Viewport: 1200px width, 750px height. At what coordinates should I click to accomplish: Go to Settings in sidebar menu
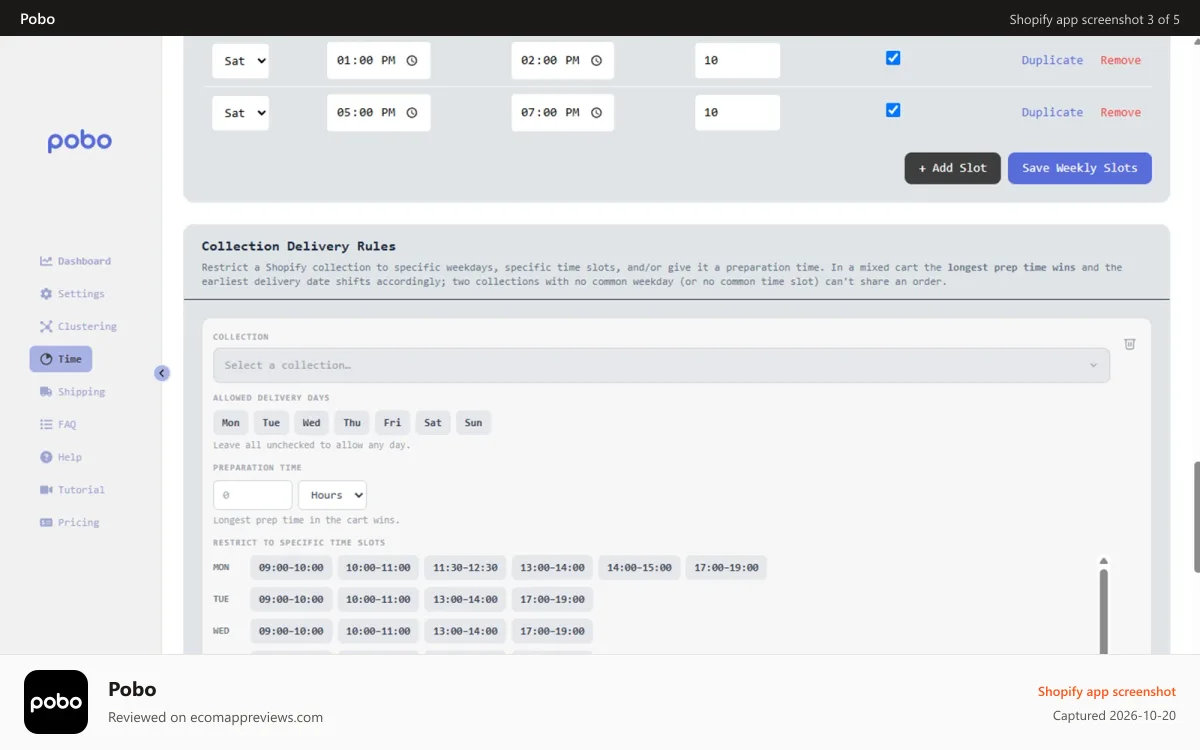[x=81, y=294]
